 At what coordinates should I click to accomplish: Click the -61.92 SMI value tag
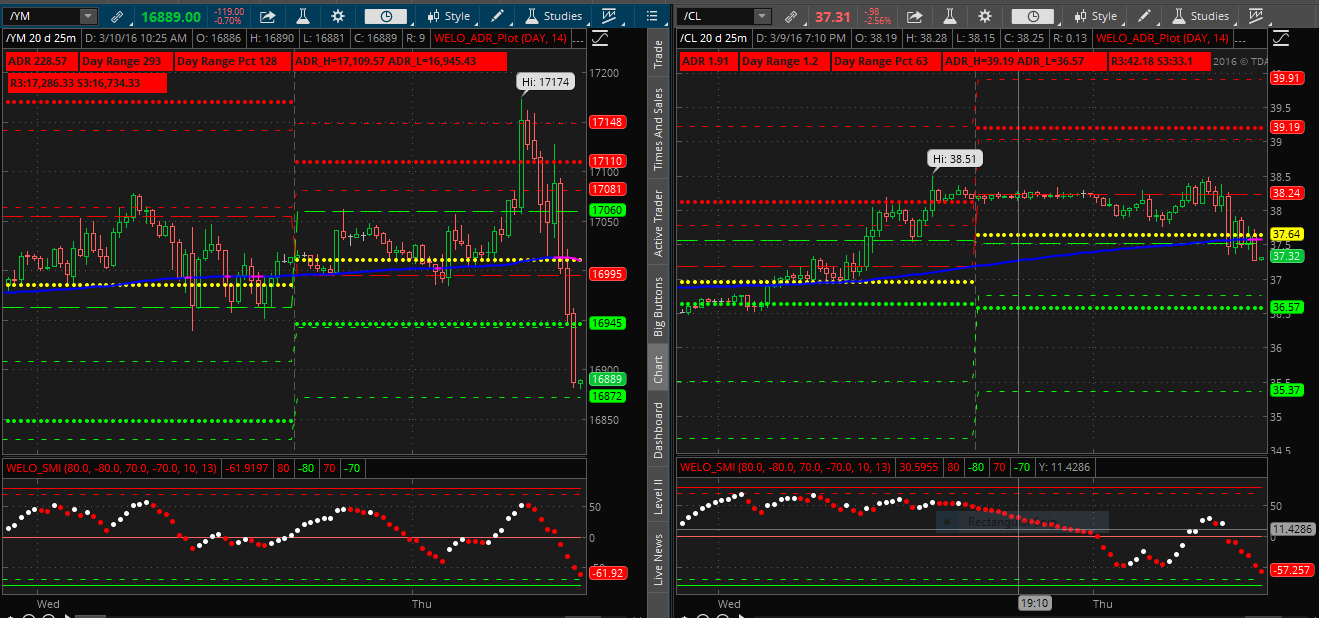tap(607, 573)
